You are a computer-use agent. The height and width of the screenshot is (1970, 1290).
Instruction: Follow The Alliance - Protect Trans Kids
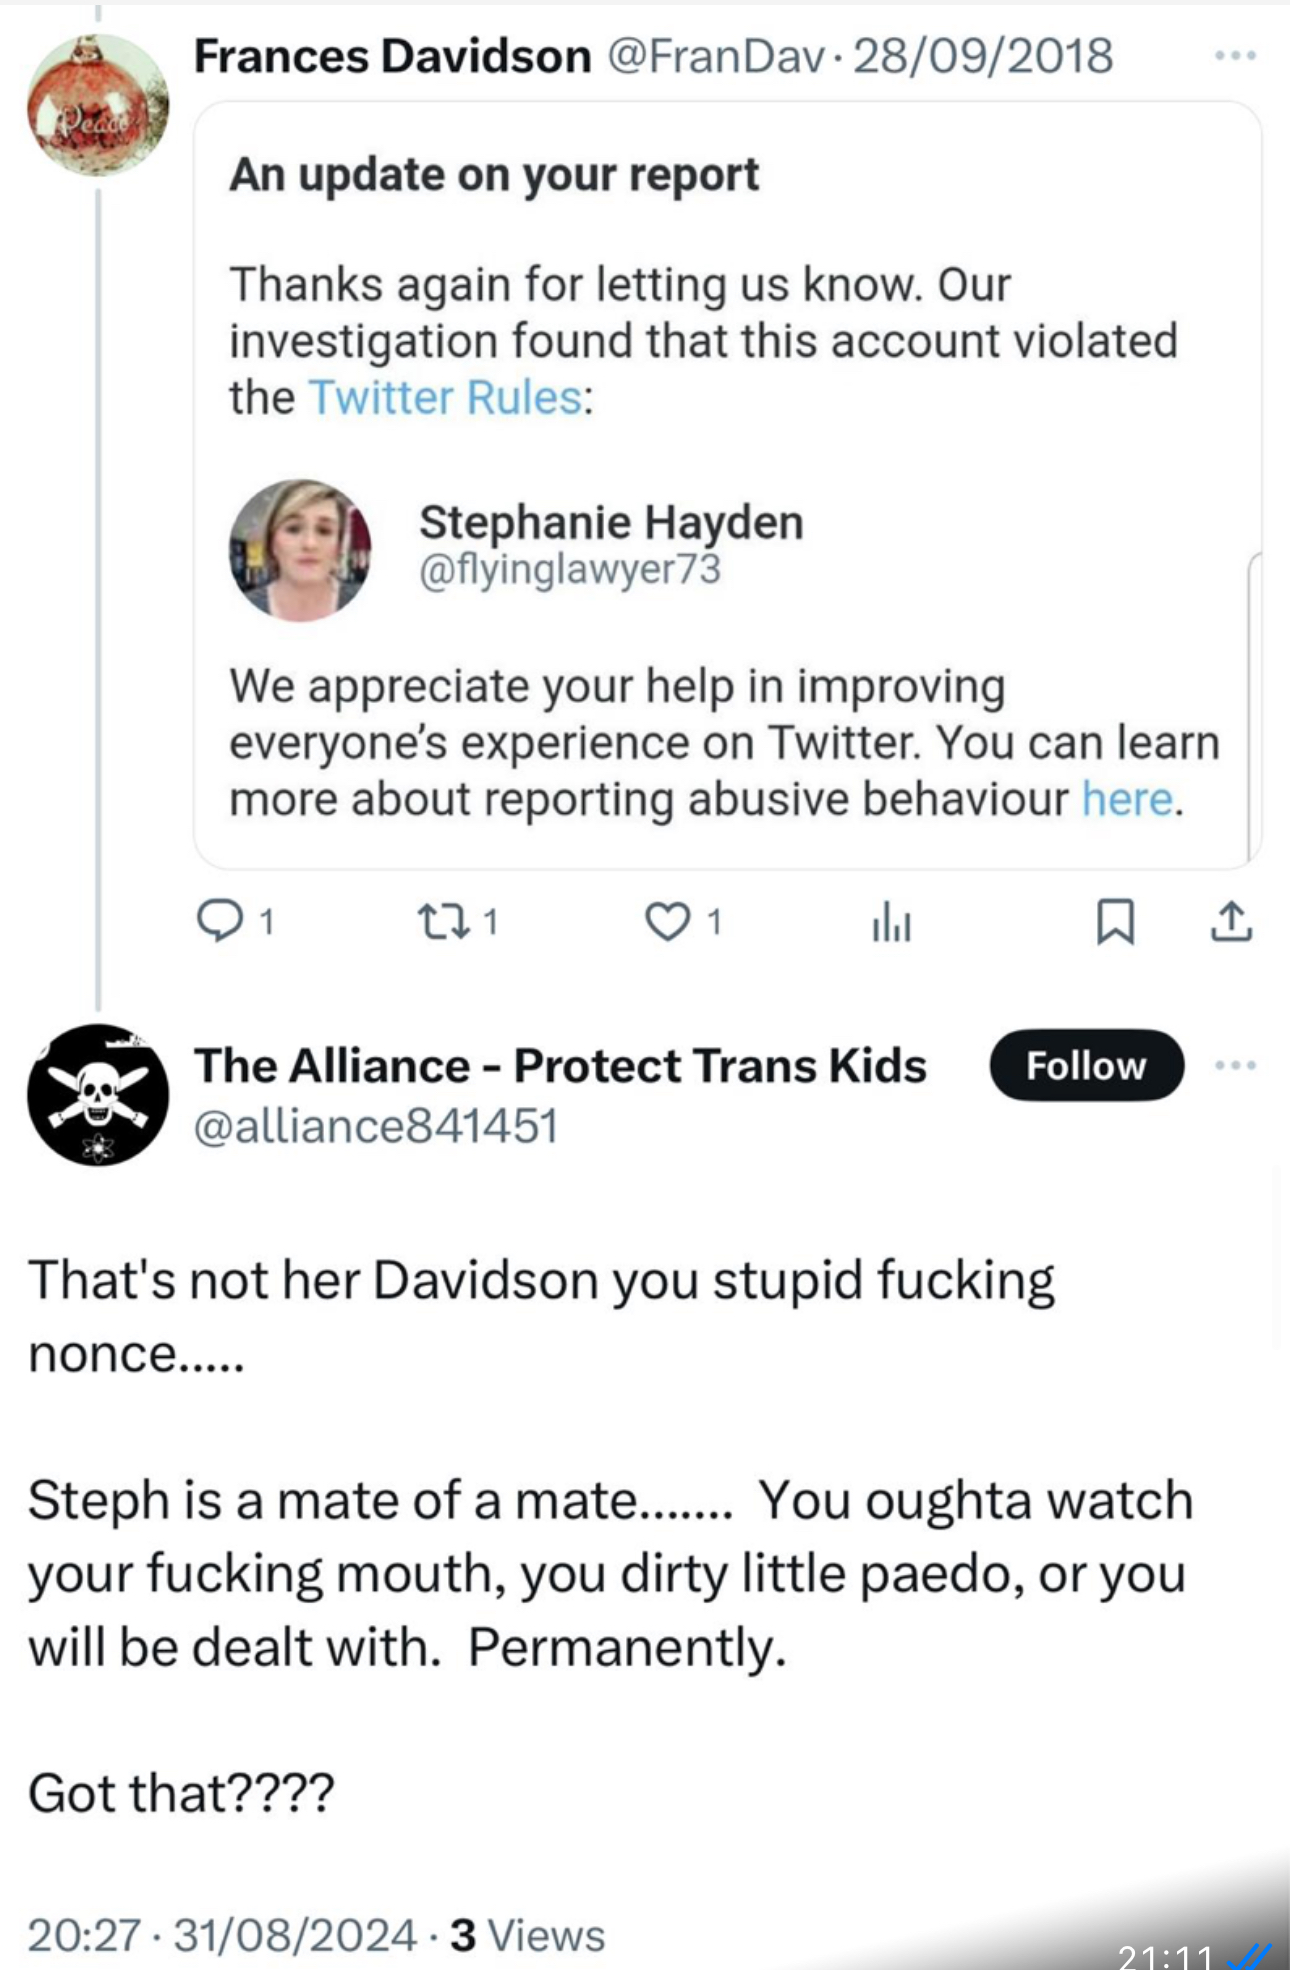(x=1086, y=1065)
